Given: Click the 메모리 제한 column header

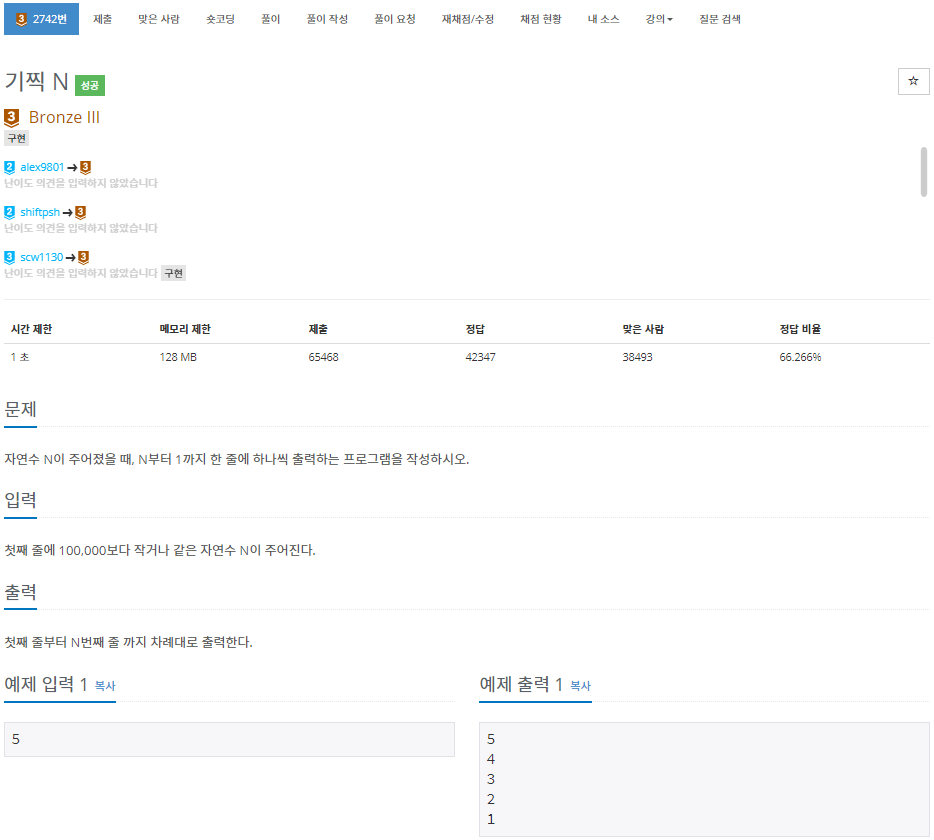Looking at the screenshot, I should (185, 329).
